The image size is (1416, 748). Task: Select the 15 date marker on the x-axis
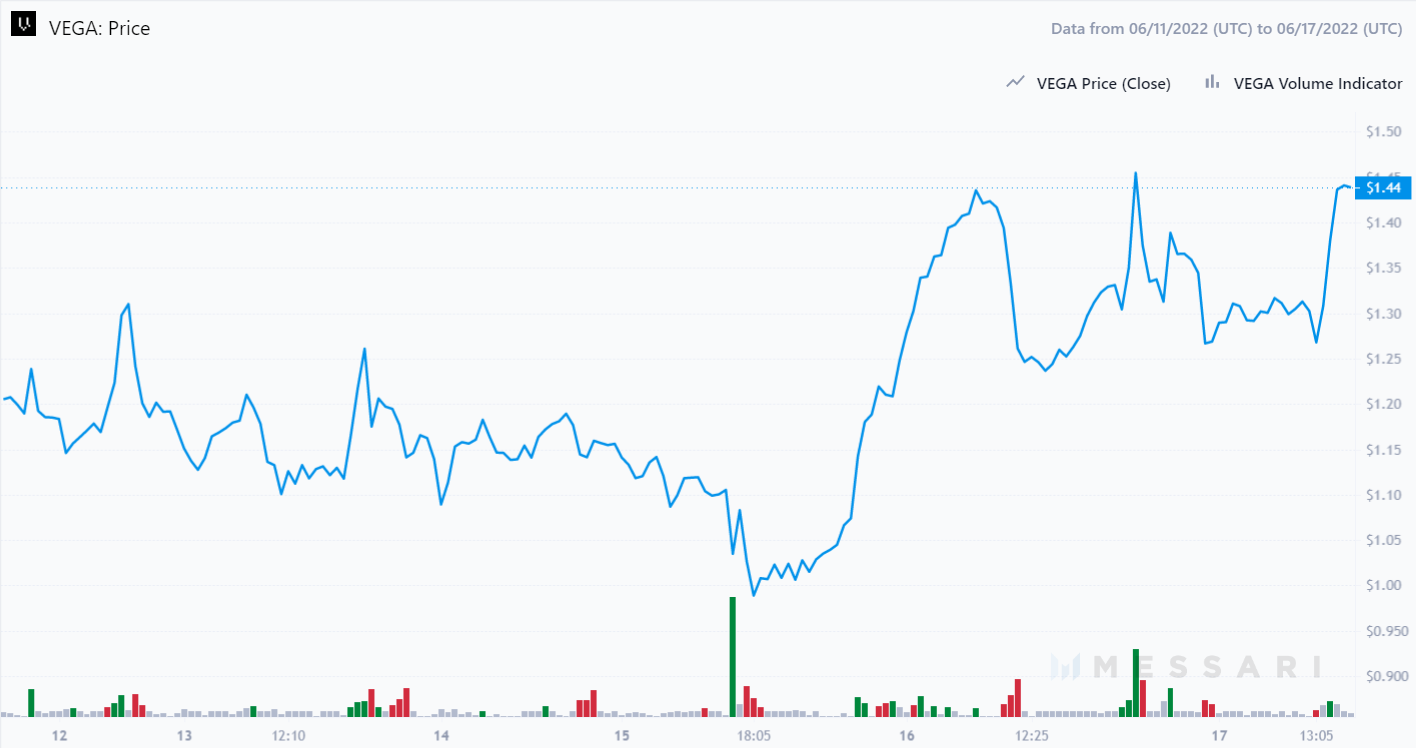tap(622, 736)
